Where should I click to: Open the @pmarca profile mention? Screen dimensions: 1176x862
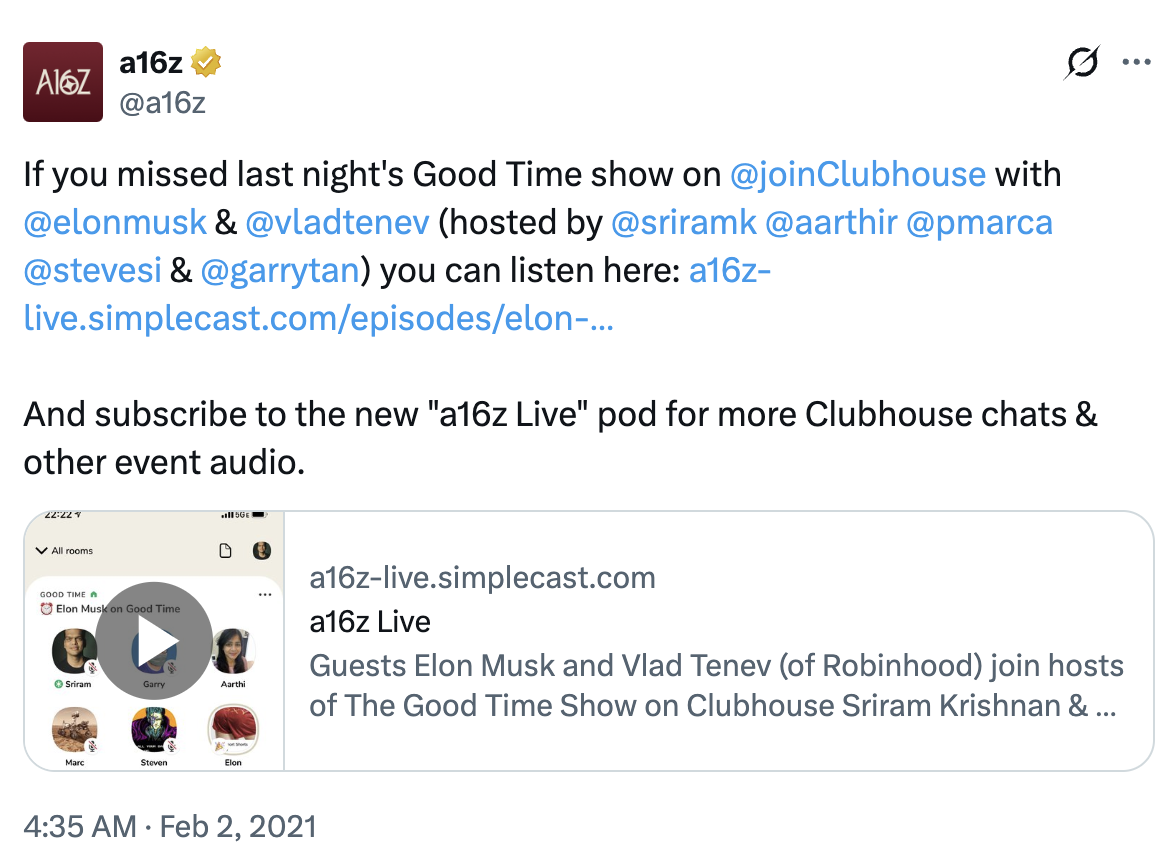979,222
